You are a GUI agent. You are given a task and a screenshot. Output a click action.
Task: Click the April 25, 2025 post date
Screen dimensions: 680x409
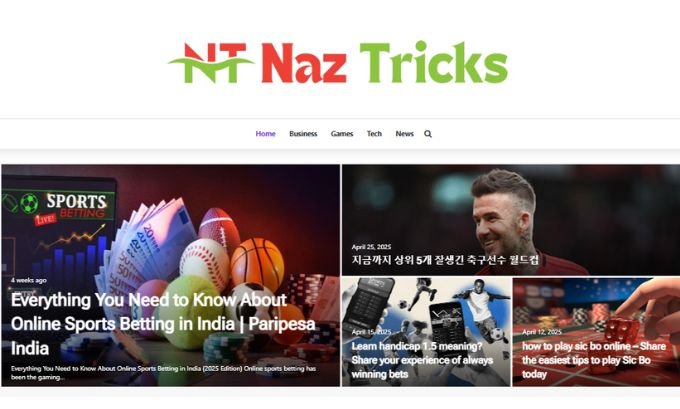tap(371, 247)
